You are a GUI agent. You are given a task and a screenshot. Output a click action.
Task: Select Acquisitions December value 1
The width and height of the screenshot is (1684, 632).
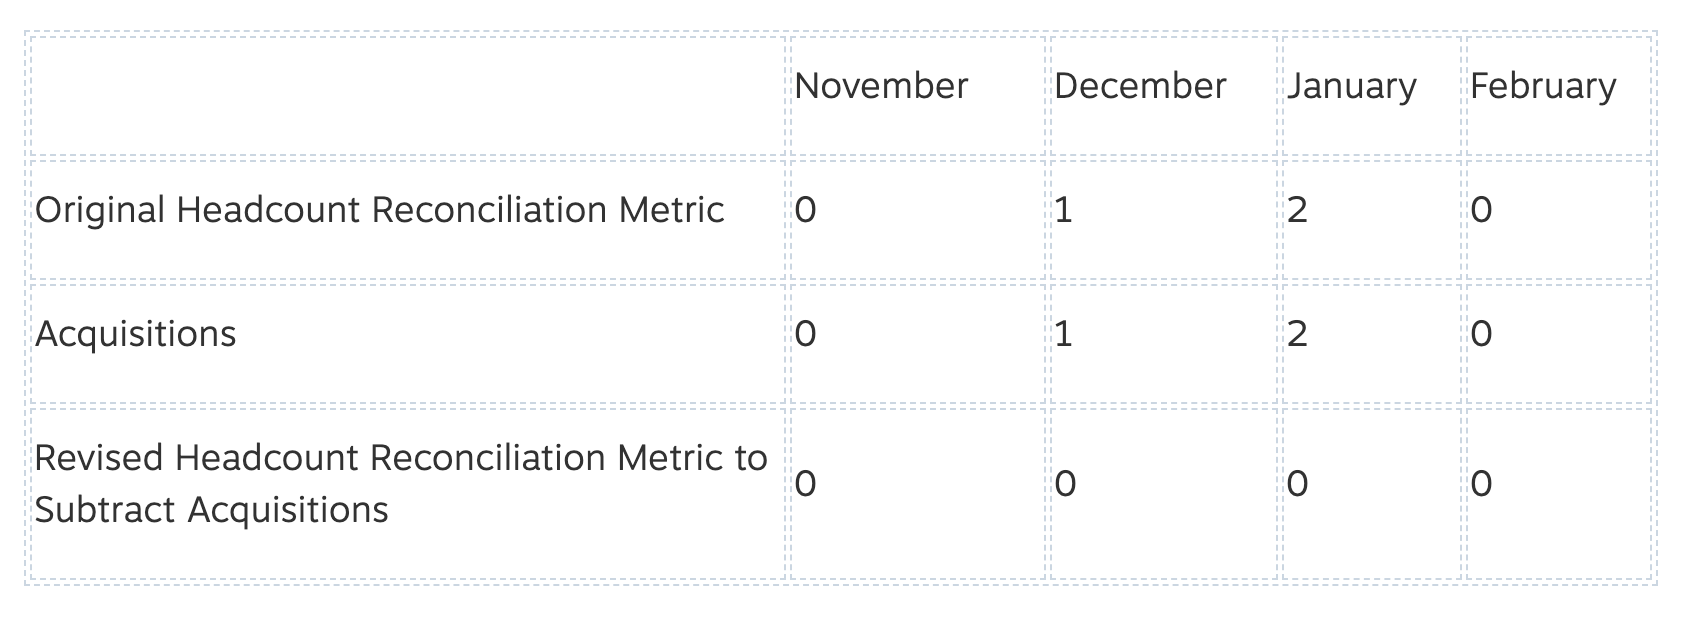1164,345
